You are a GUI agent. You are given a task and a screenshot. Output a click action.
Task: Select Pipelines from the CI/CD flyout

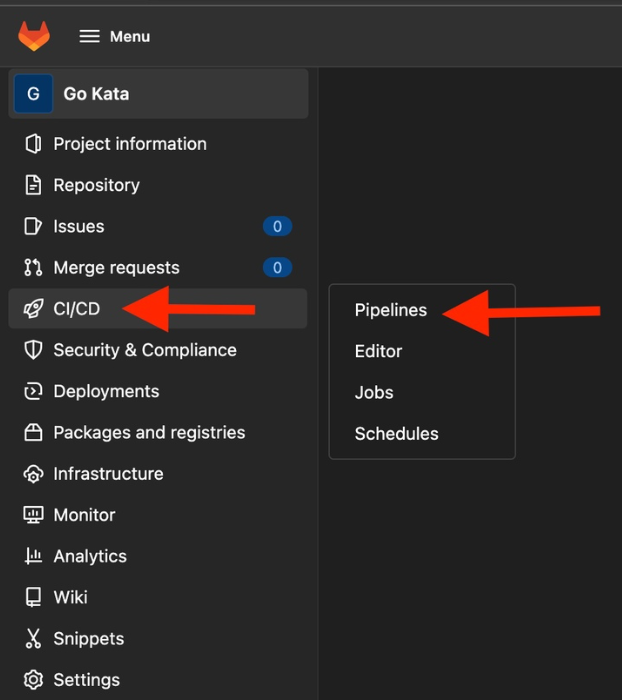(390, 310)
